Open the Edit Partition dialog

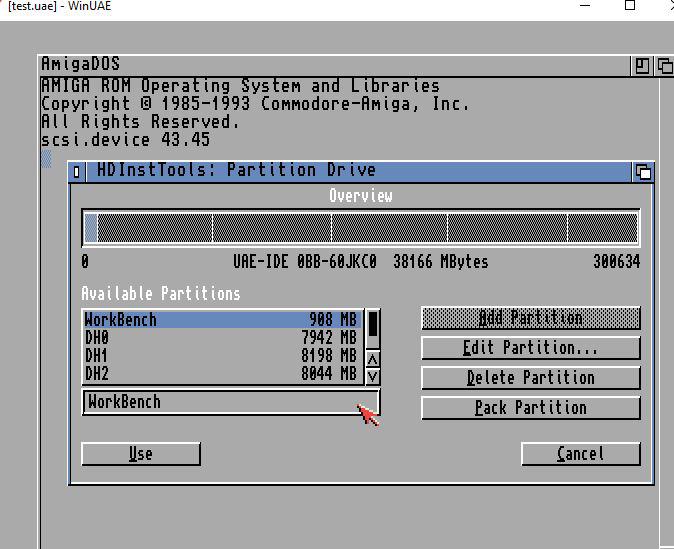(531, 348)
